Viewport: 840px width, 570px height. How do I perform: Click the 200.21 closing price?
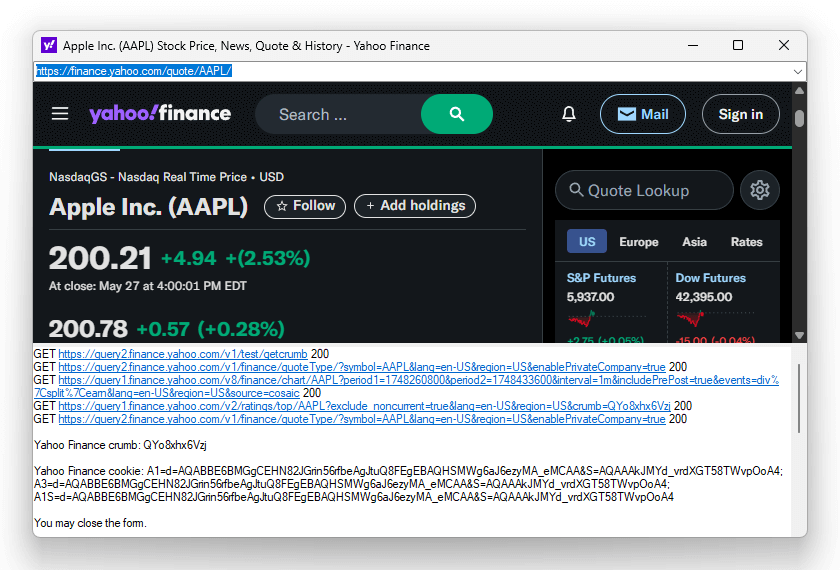(x=100, y=258)
